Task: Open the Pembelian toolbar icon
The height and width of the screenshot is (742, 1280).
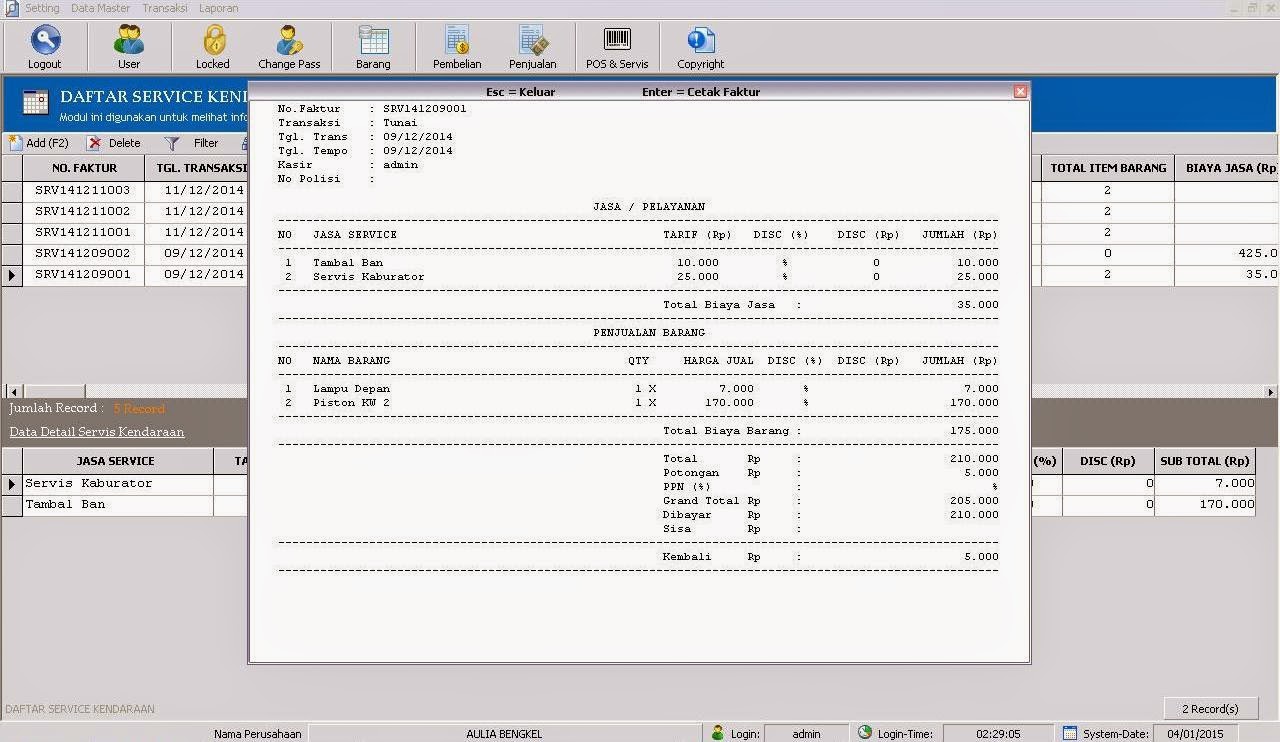Action: [x=457, y=47]
